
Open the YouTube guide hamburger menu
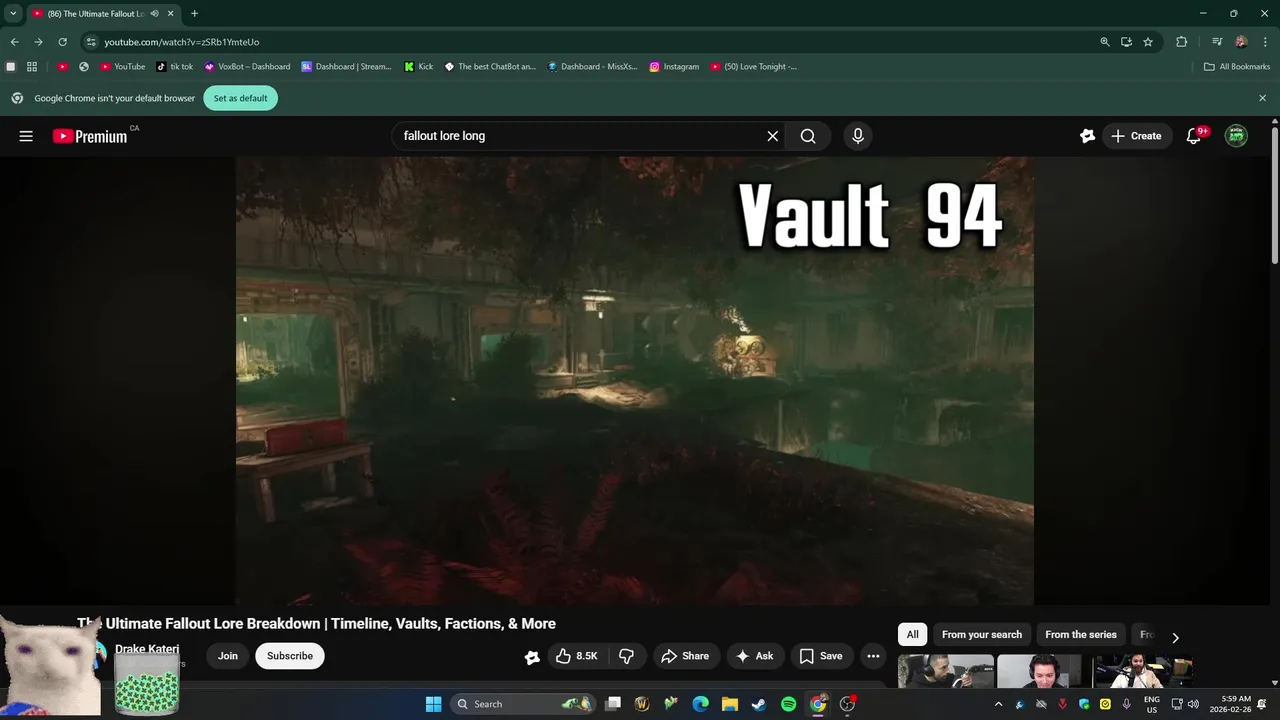[26, 136]
